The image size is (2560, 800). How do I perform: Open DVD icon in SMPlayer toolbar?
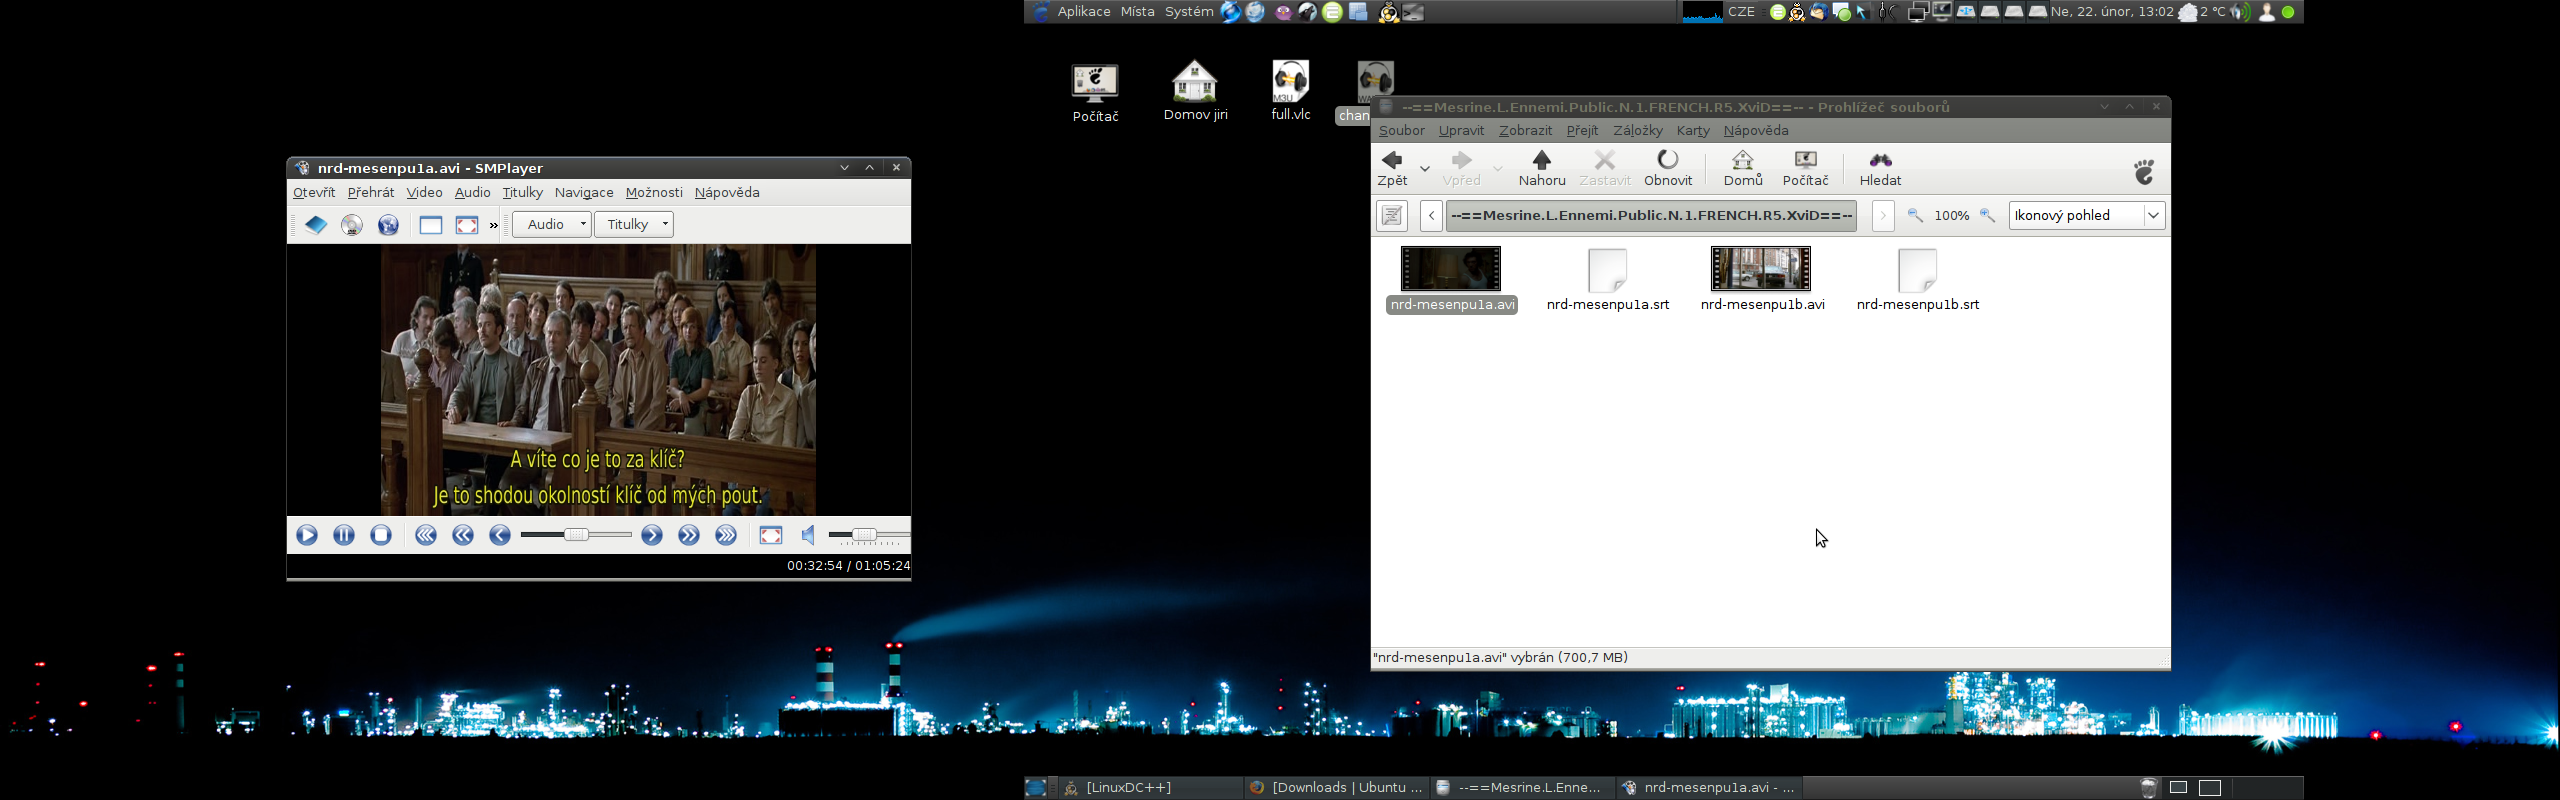click(x=352, y=225)
